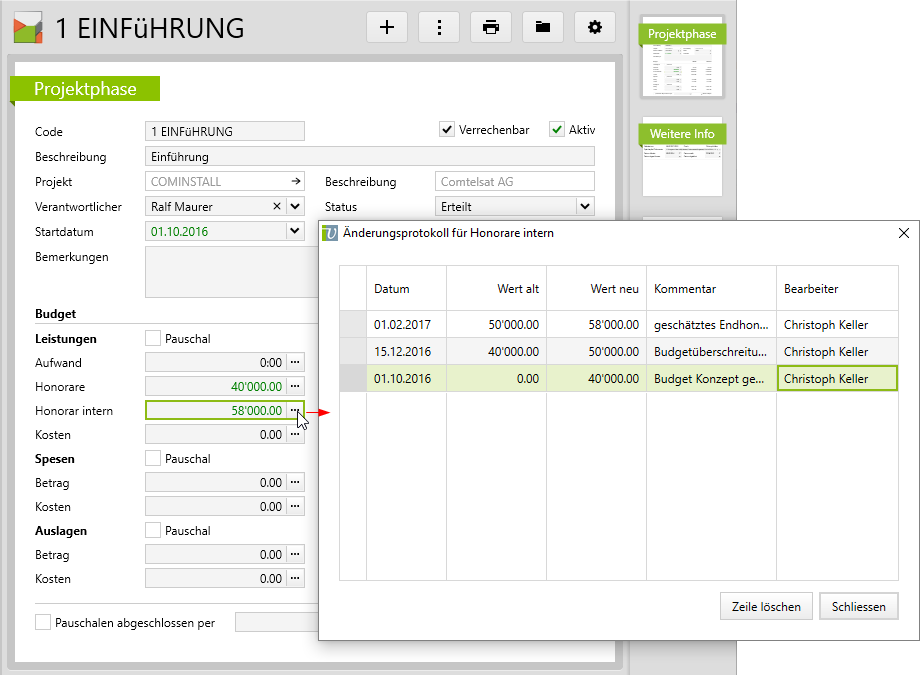The height and width of the screenshot is (675, 920).
Task: Open the three-dot more options menu
Action: 439,27
